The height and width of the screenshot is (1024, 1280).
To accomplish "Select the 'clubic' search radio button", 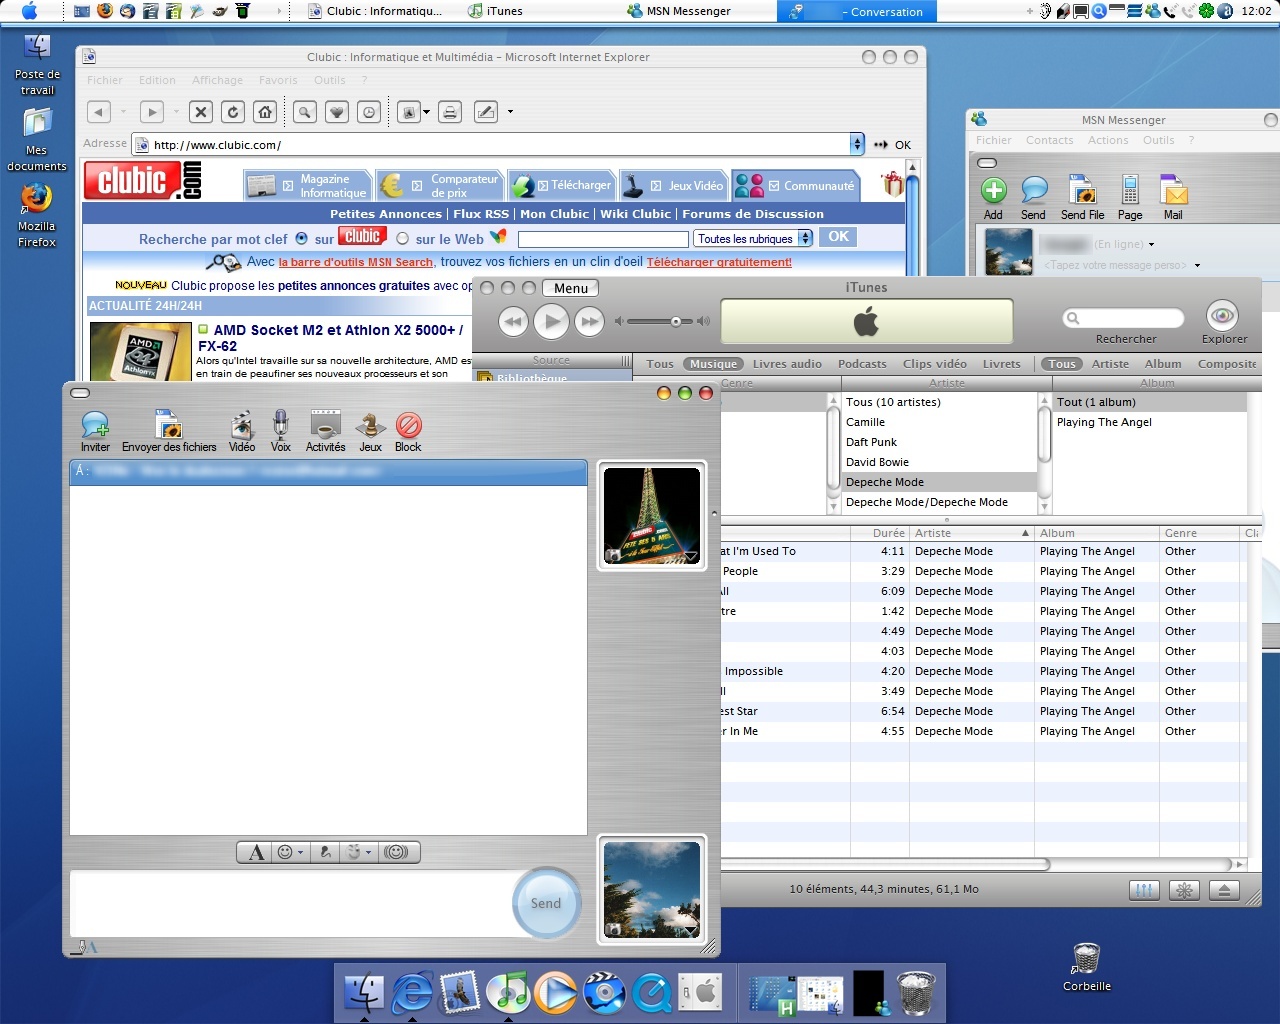I will [x=301, y=238].
